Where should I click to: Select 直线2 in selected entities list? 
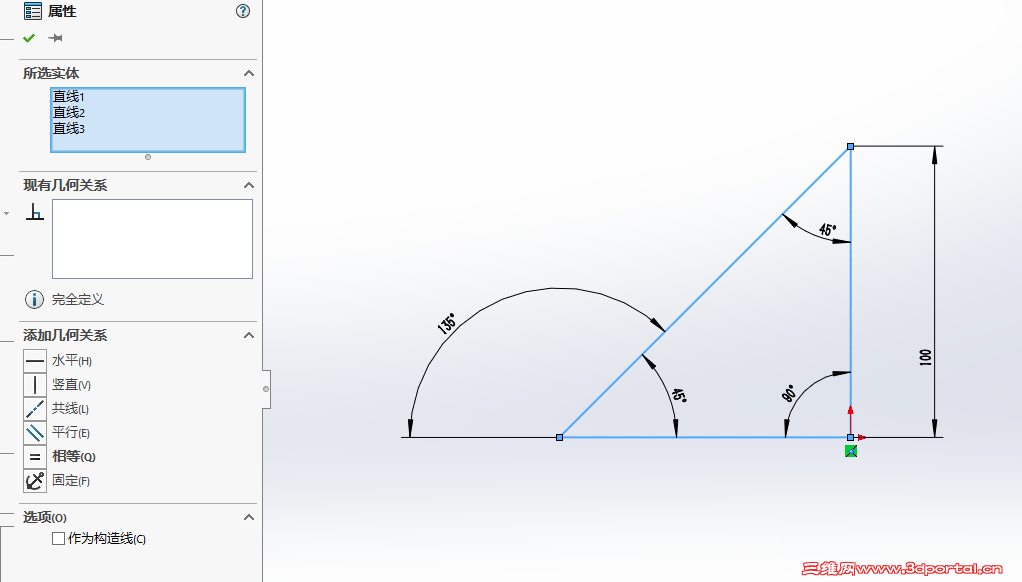pyautogui.click(x=68, y=112)
